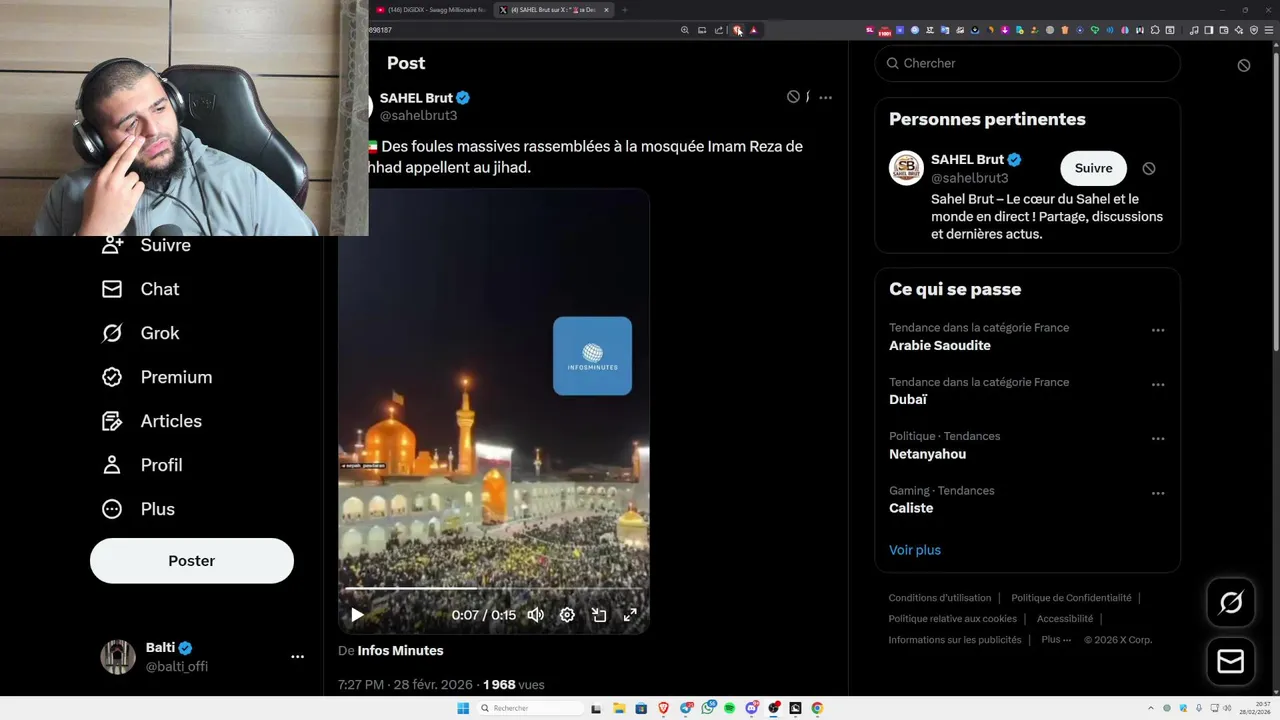Open video settings gear icon
Viewport: 1280px width, 720px height.
click(x=567, y=615)
